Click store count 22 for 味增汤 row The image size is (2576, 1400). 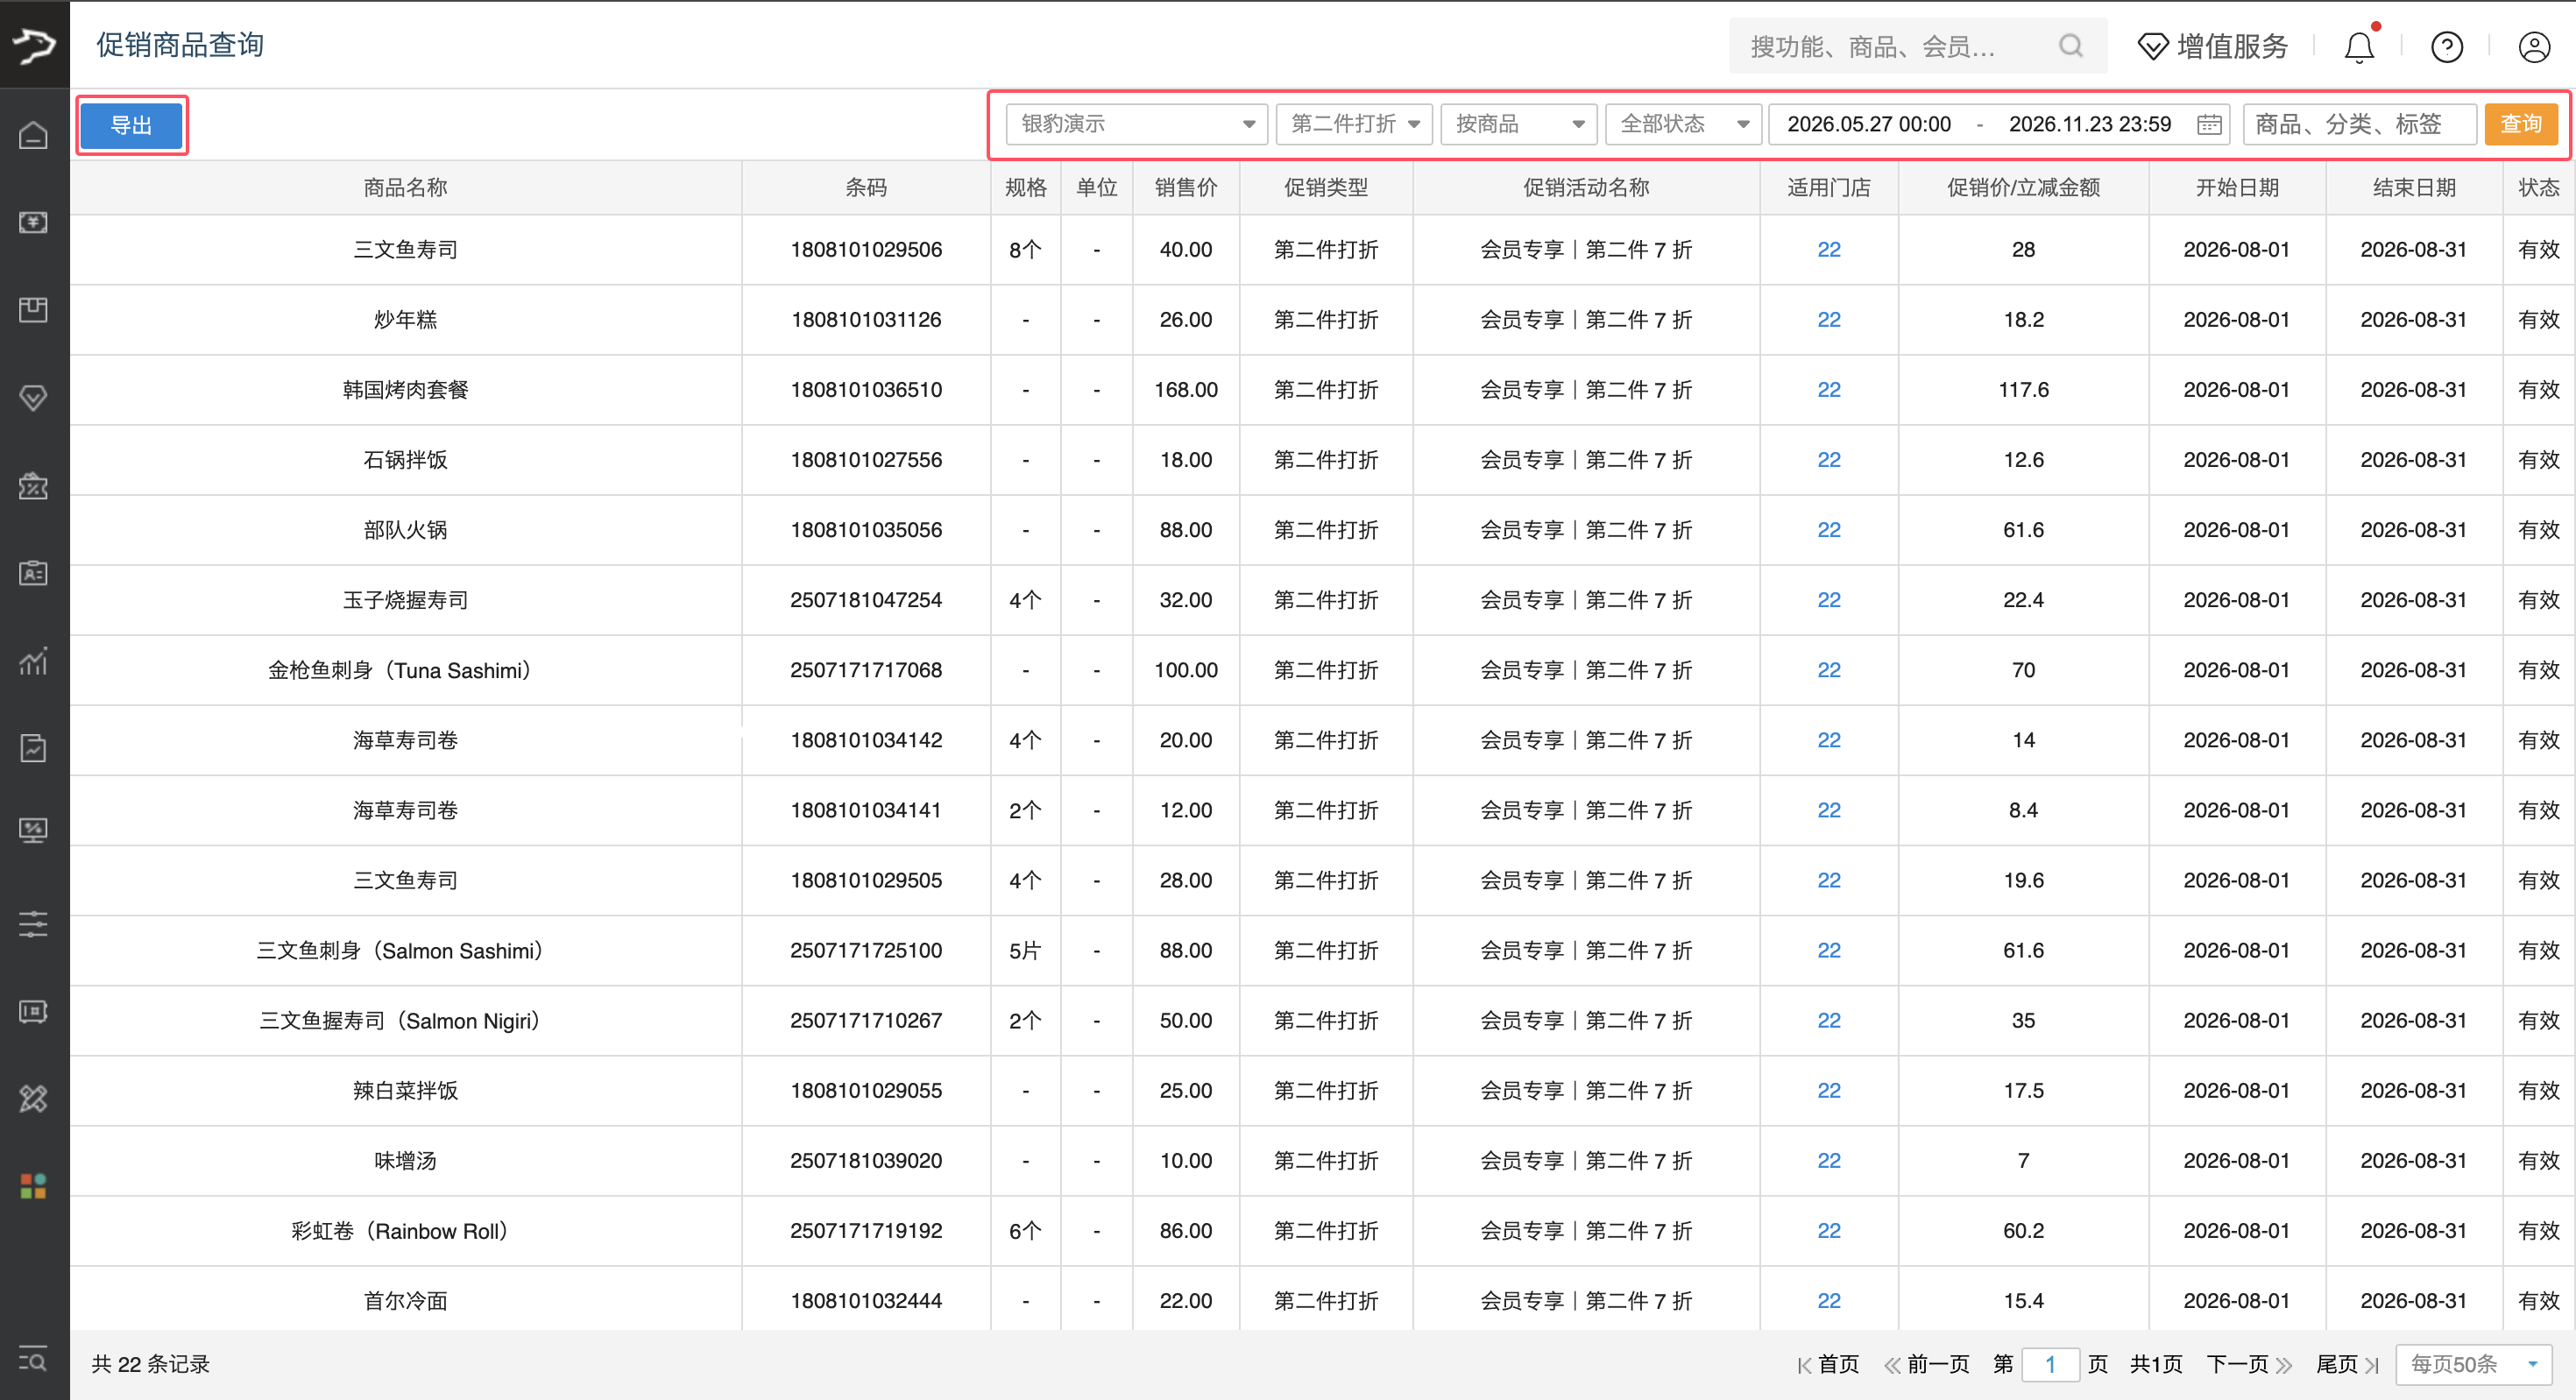pyautogui.click(x=1829, y=1161)
